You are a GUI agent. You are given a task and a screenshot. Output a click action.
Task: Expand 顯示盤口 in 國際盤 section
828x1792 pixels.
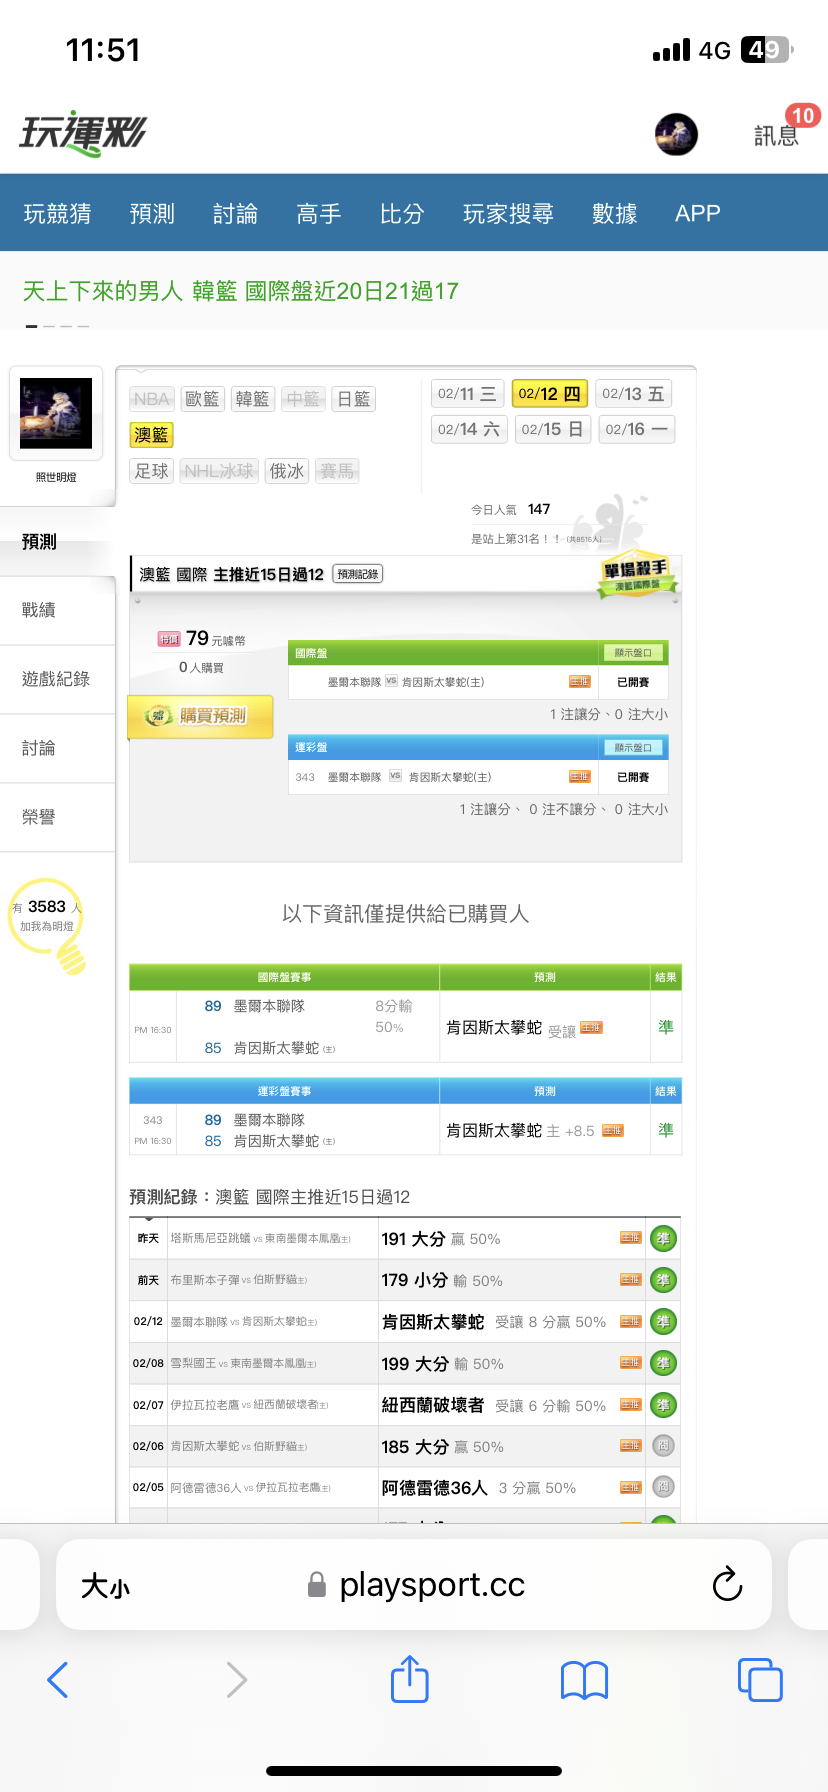click(632, 653)
